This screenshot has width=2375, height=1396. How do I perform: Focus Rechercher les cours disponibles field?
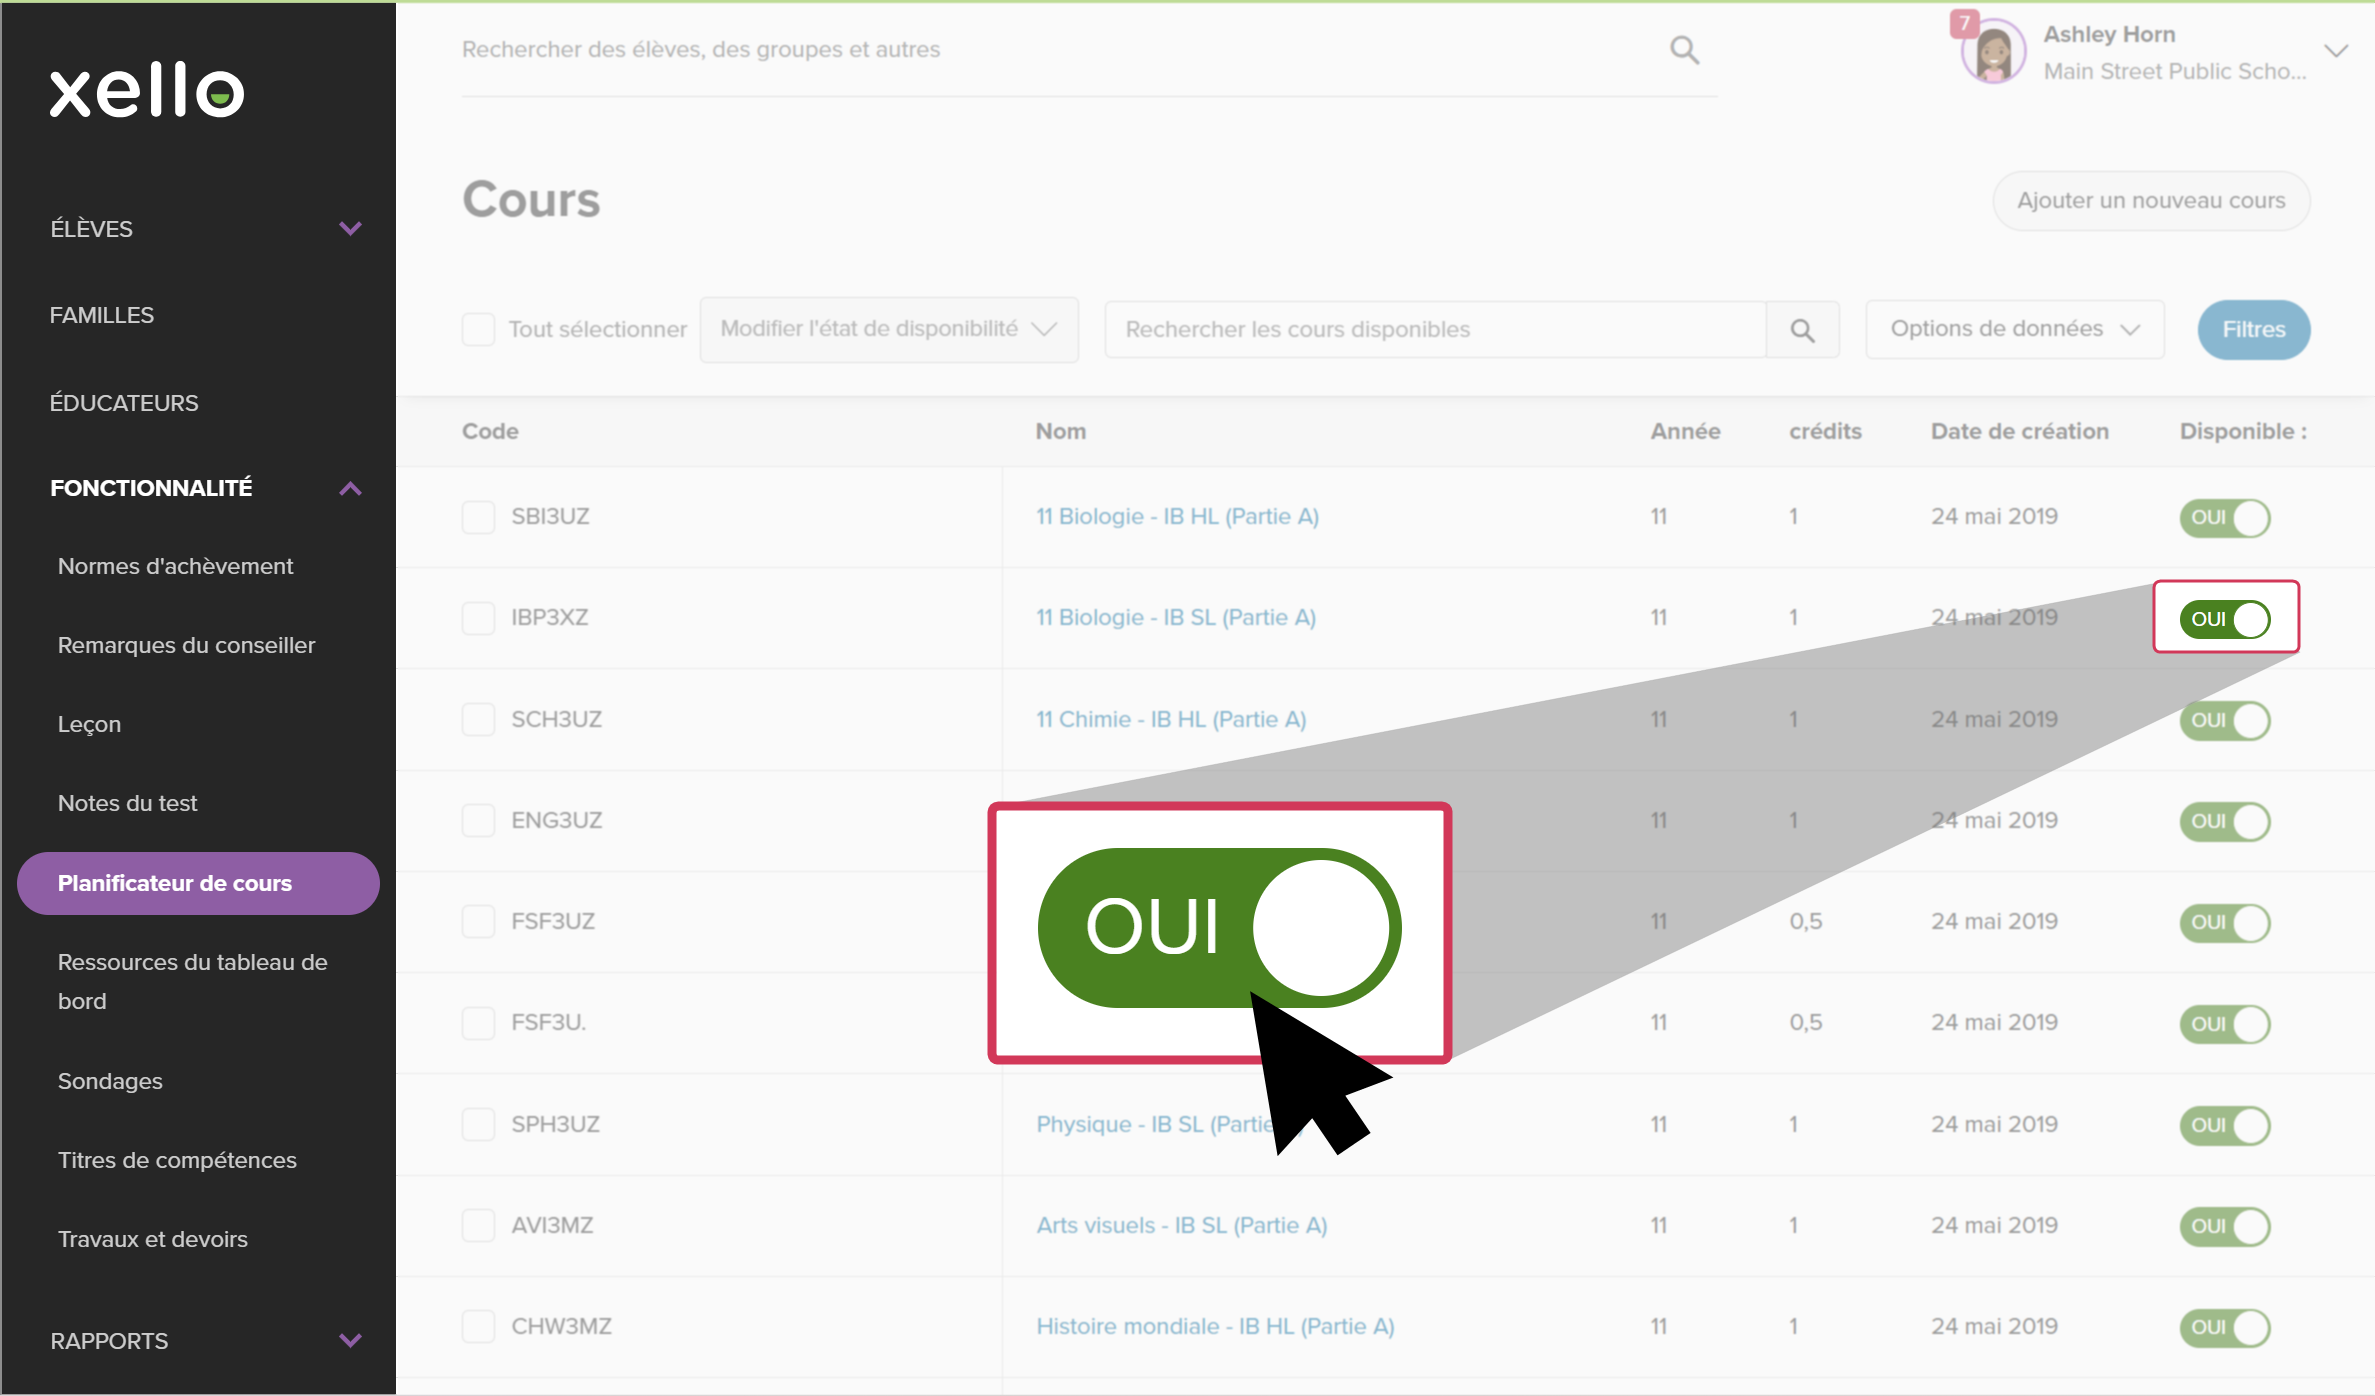click(x=1435, y=330)
